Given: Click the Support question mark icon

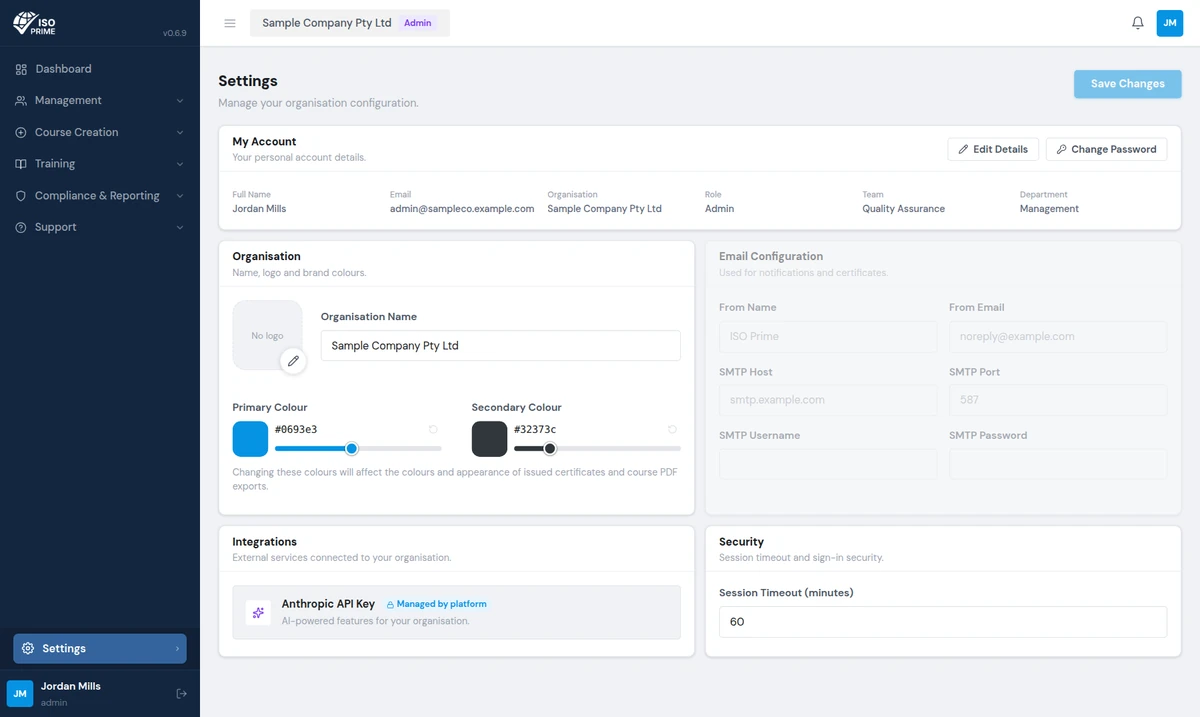Looking at the screenshot, I should 21,227.
